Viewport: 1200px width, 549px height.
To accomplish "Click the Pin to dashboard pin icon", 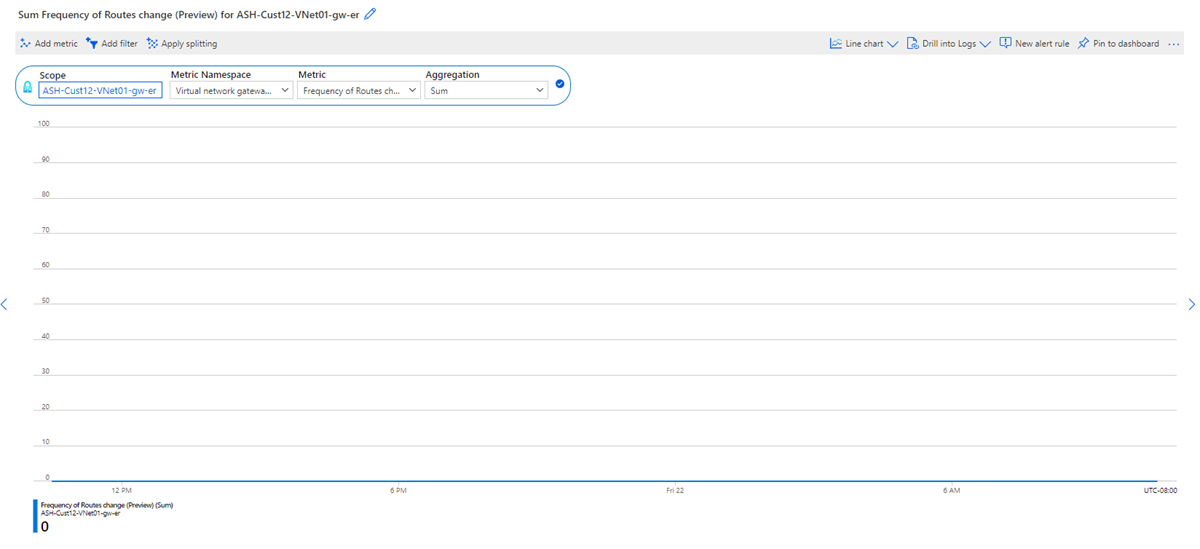I will (1083, 44).
